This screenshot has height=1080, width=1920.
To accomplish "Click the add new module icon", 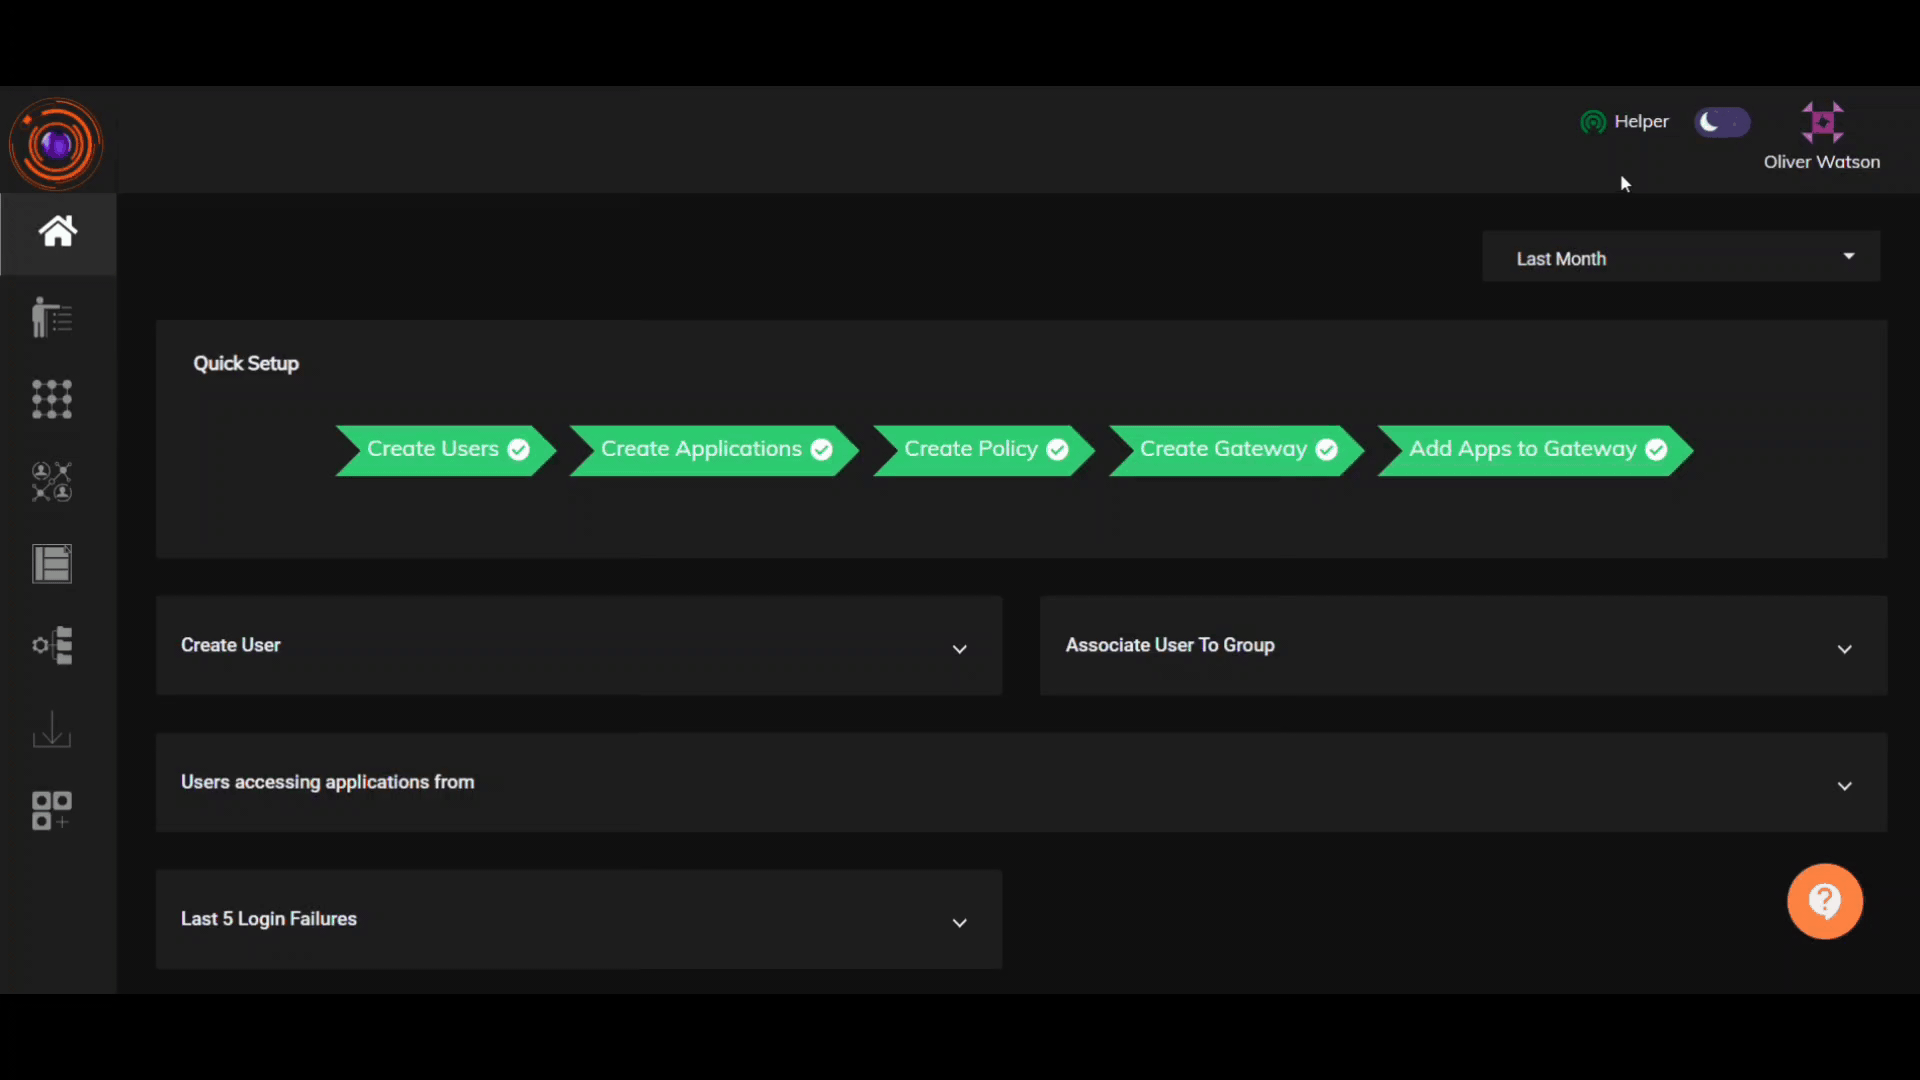I will (53, 810).
